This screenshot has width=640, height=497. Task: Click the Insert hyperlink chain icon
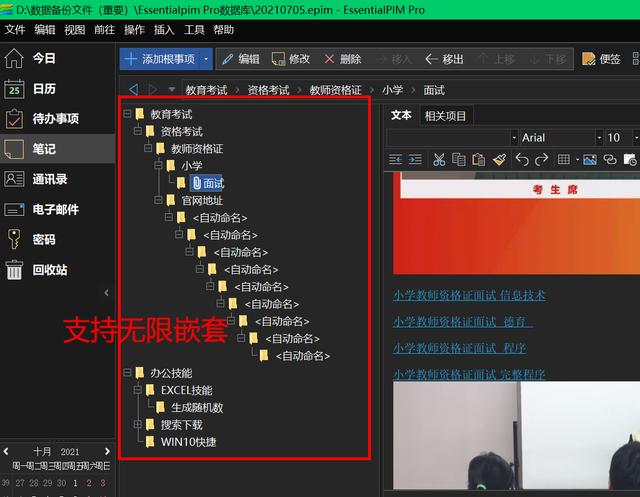(610, 160)
